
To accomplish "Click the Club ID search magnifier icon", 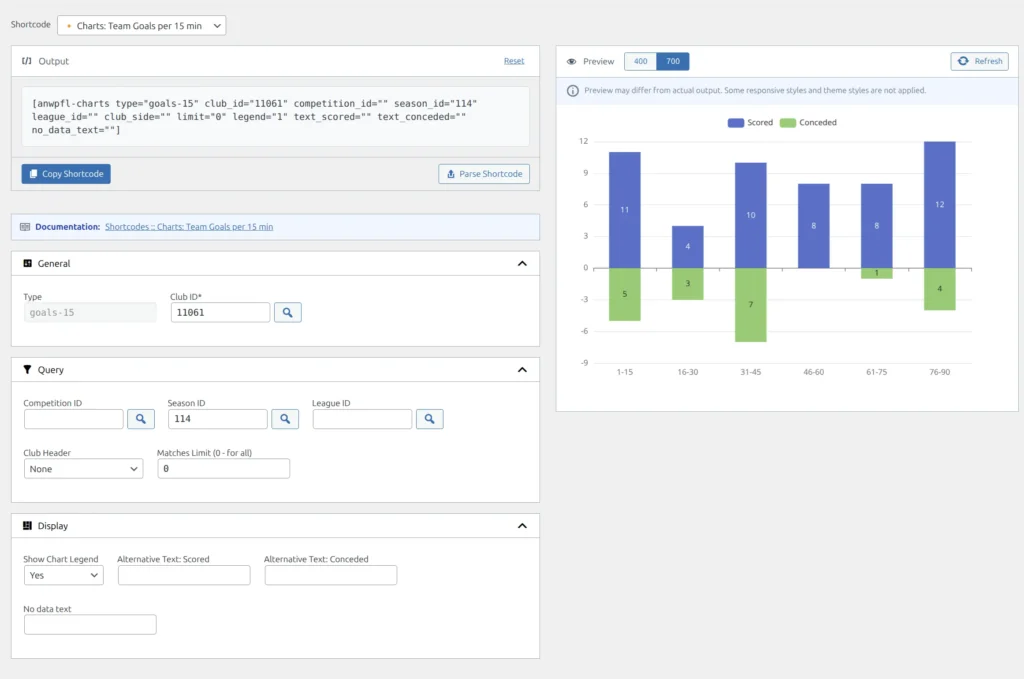I will [287, 312].
